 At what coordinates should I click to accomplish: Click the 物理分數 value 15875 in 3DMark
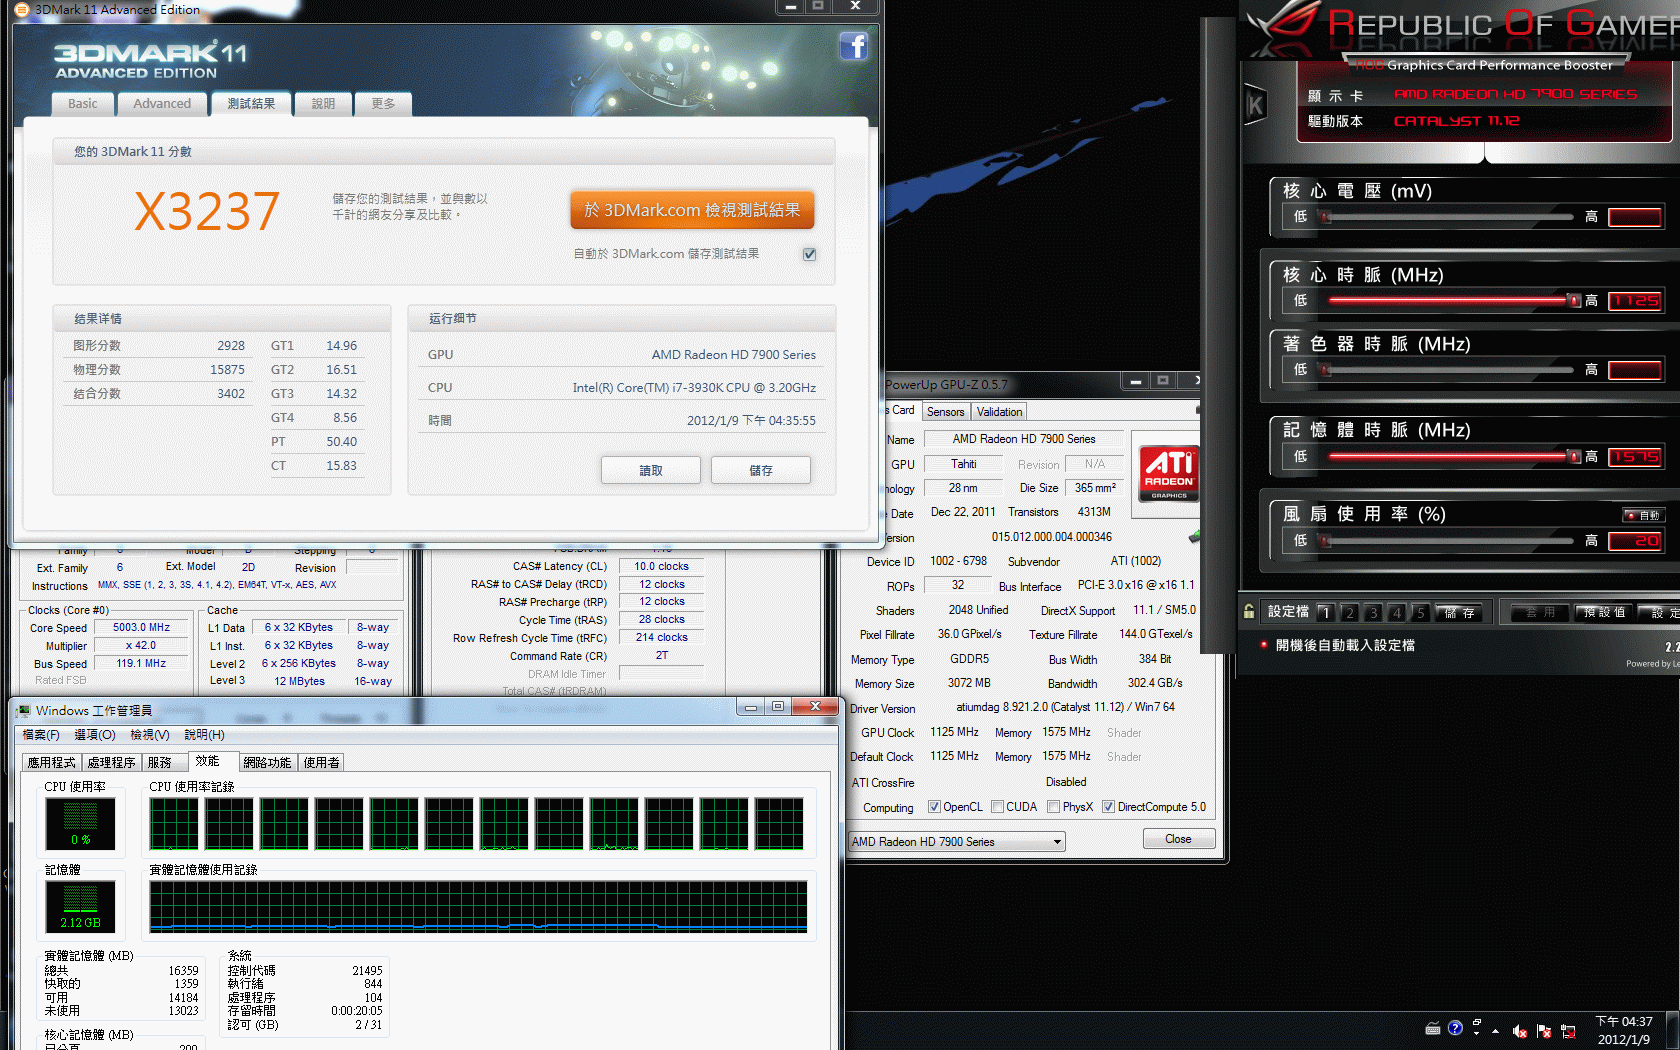point(227,370)
